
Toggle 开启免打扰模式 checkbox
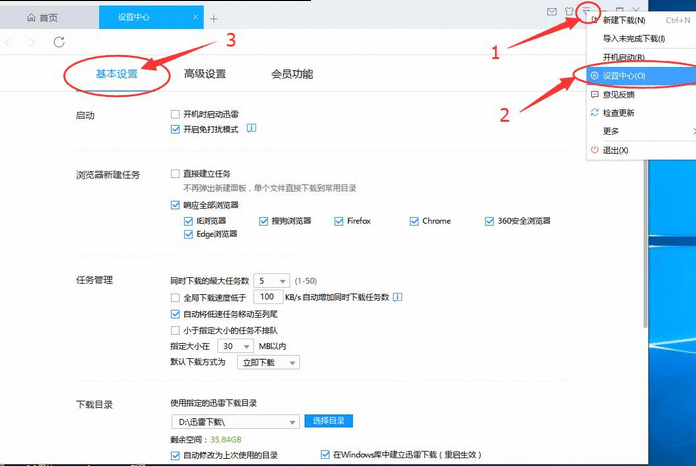tap(175, 130)
